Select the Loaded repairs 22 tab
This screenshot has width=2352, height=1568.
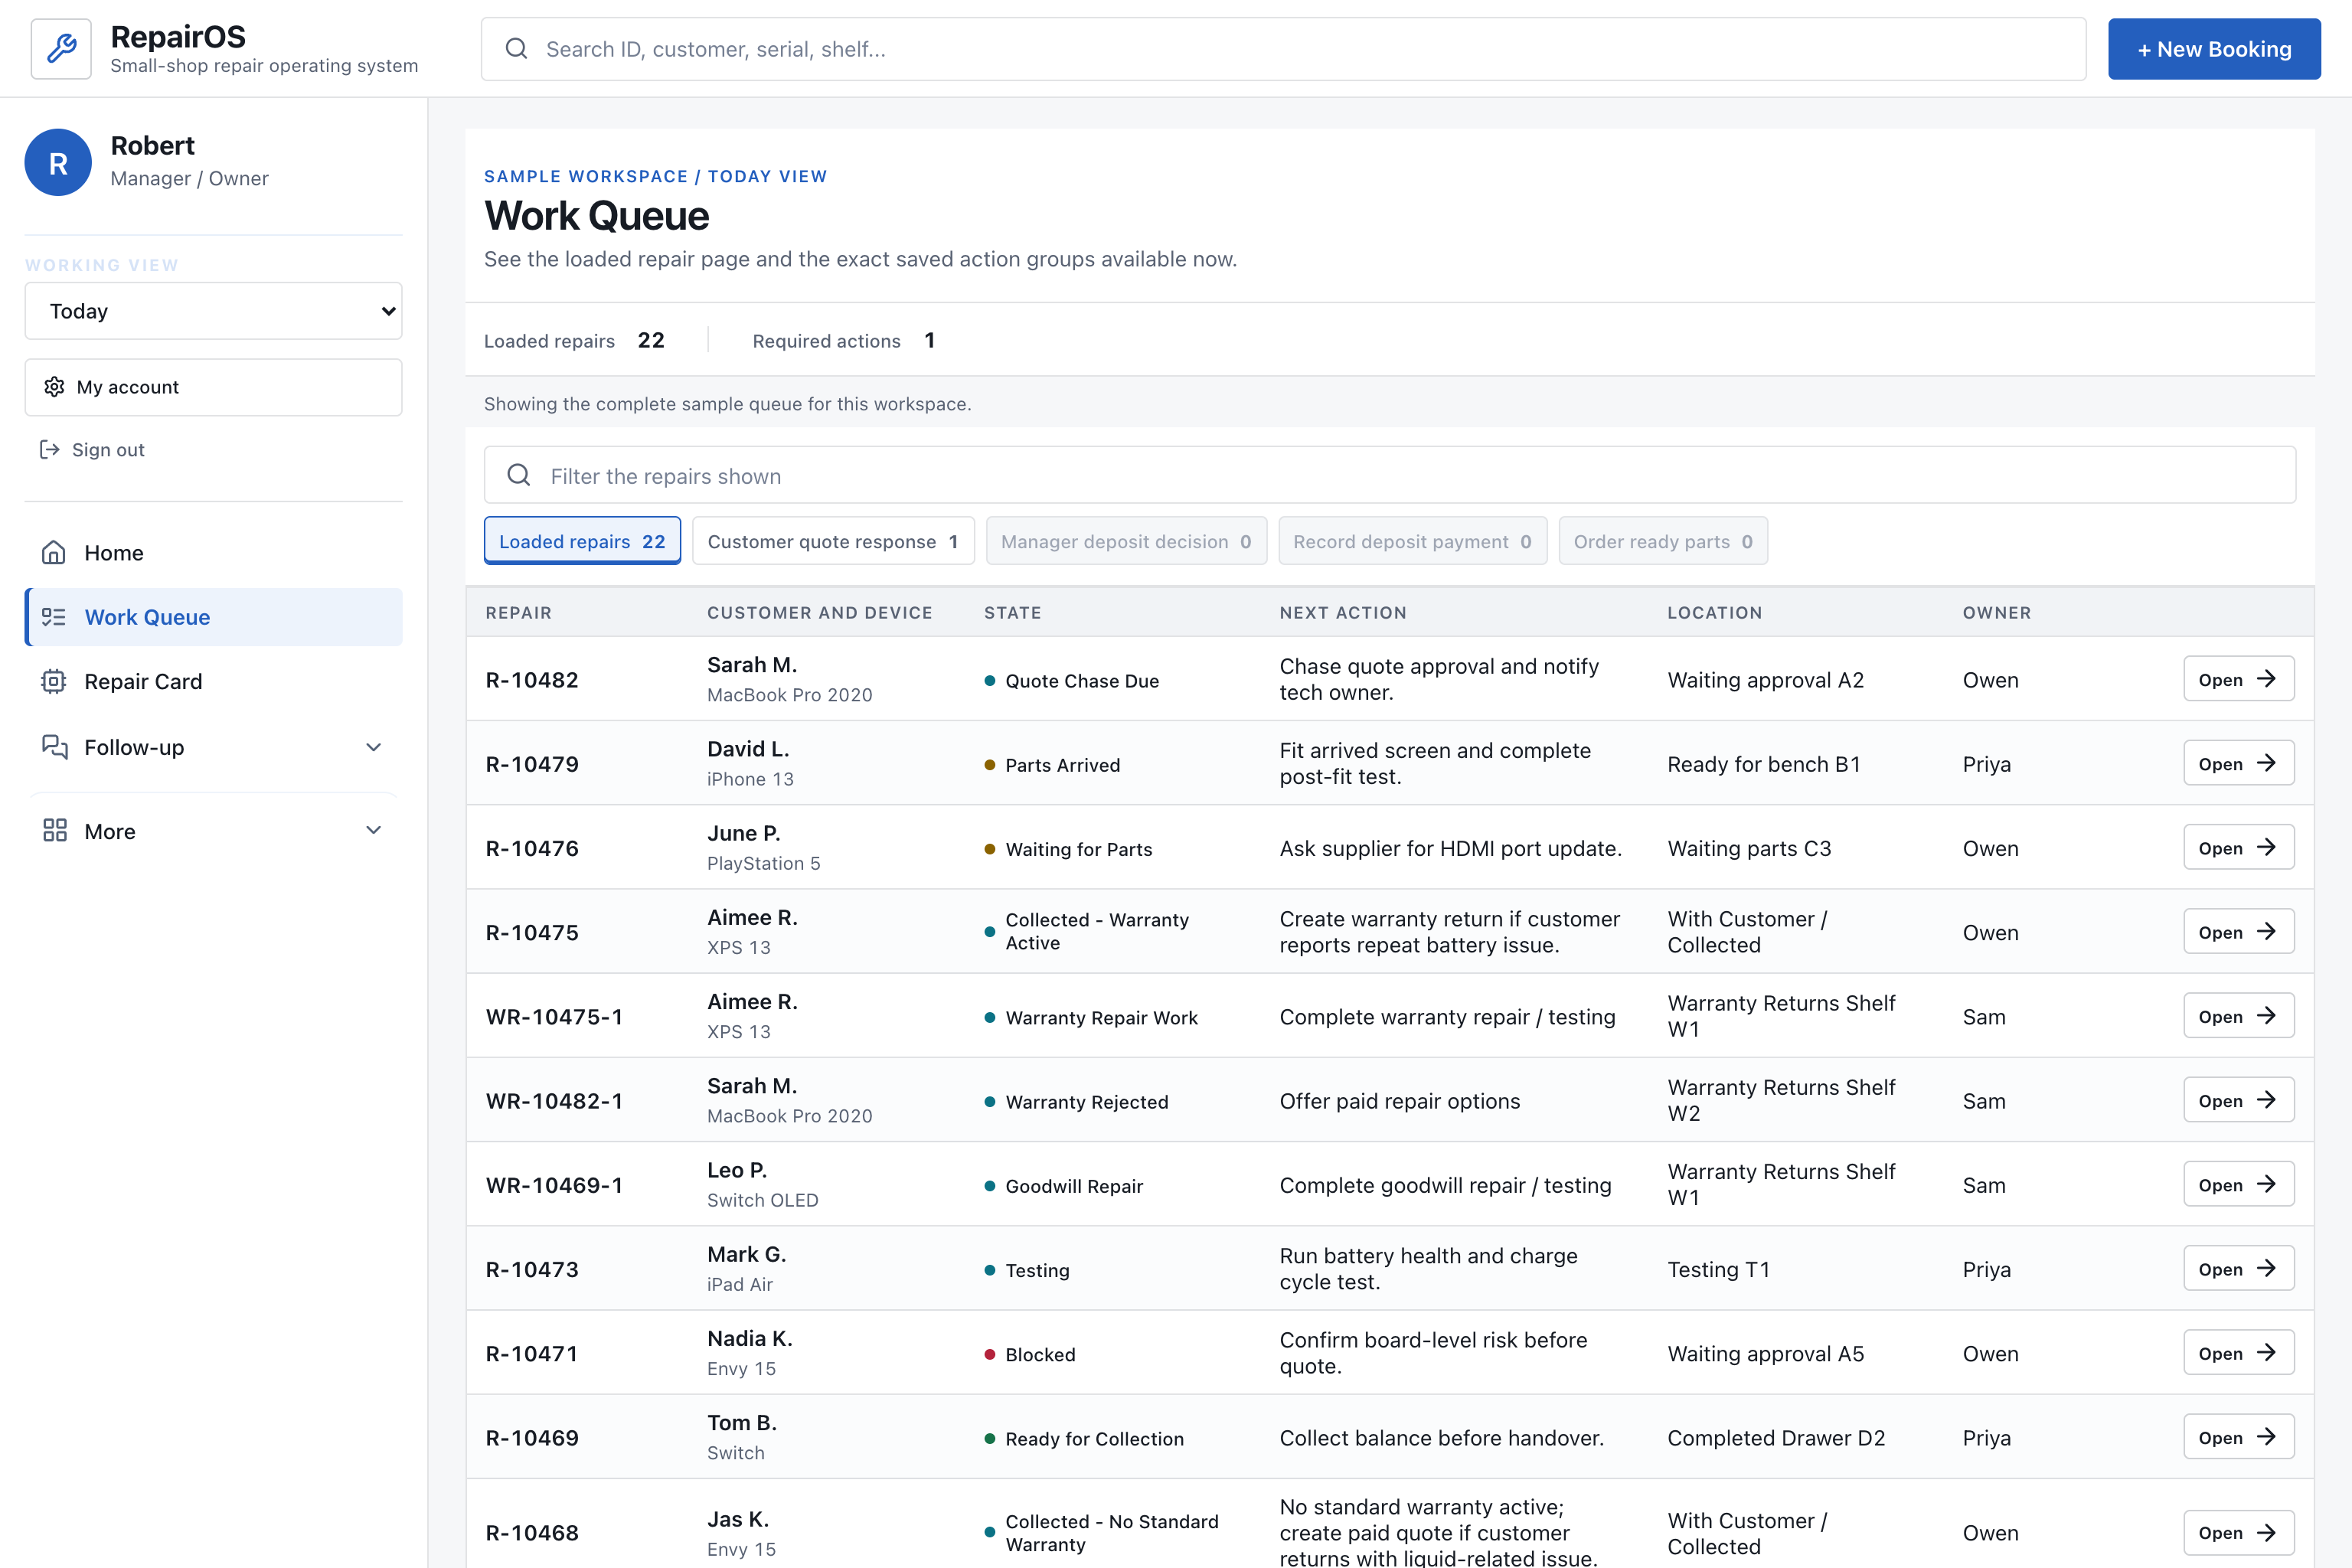[582, 541]
